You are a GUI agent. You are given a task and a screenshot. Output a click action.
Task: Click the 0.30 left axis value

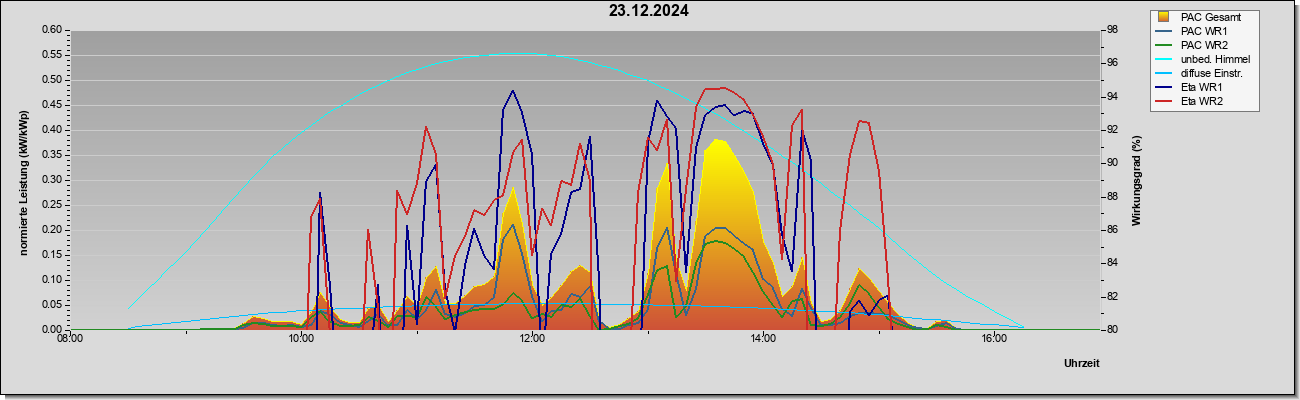[52, 180]
